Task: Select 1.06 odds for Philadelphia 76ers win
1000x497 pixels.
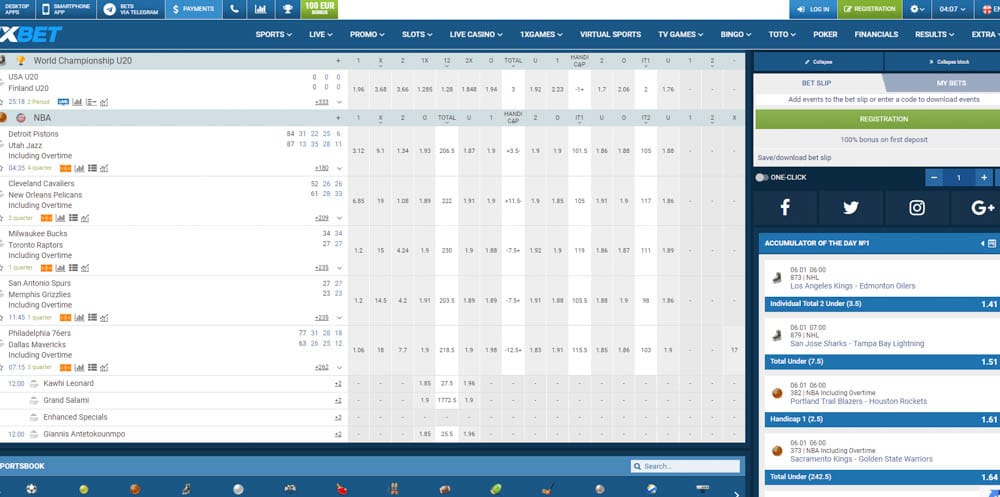Action: tap(358, 350)
